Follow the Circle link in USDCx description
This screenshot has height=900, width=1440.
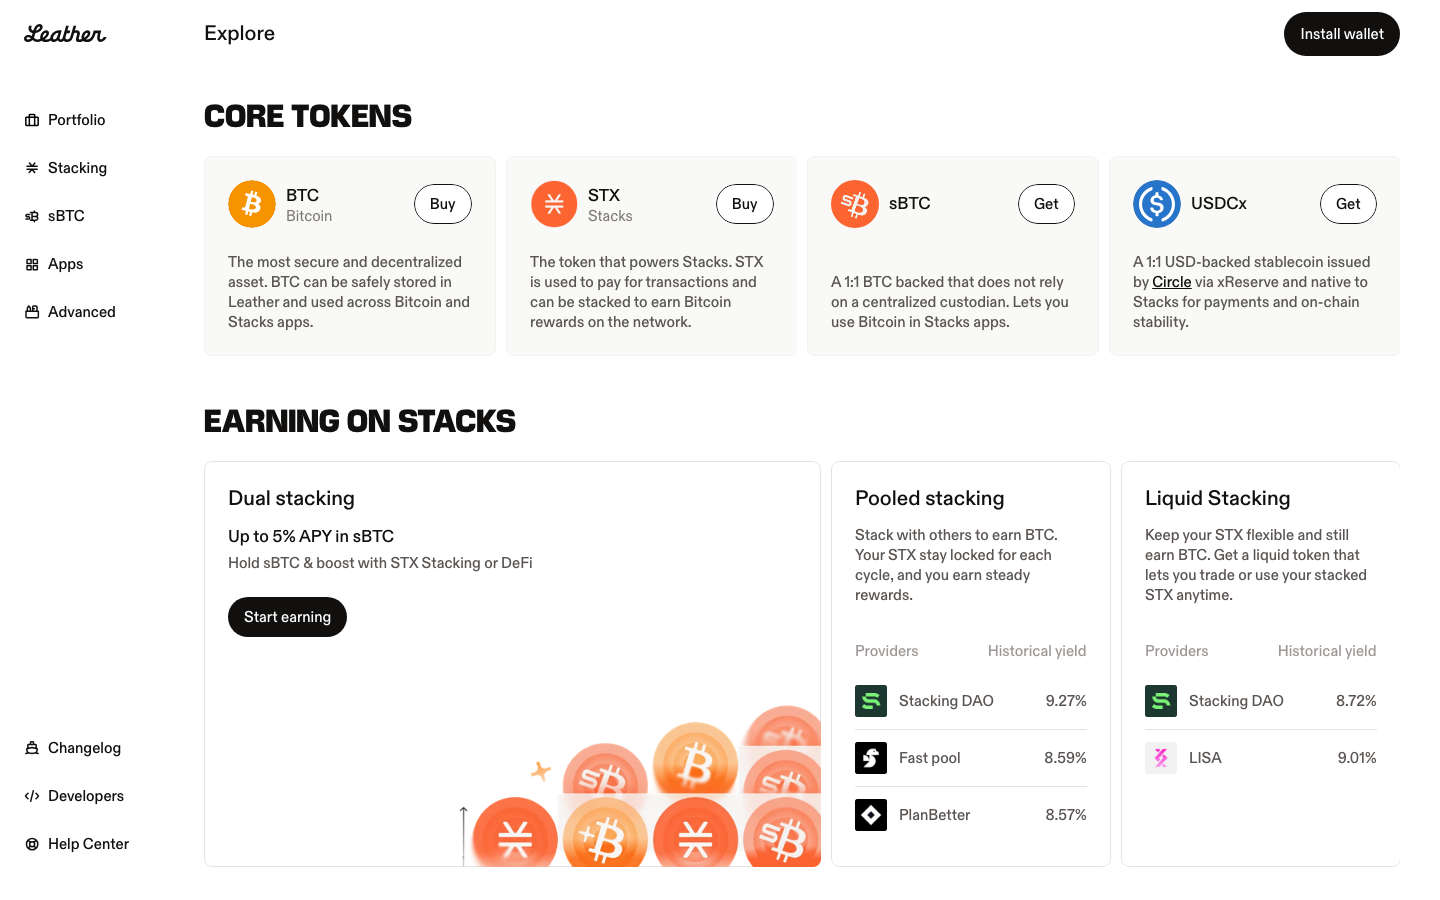pos(1172,282)
